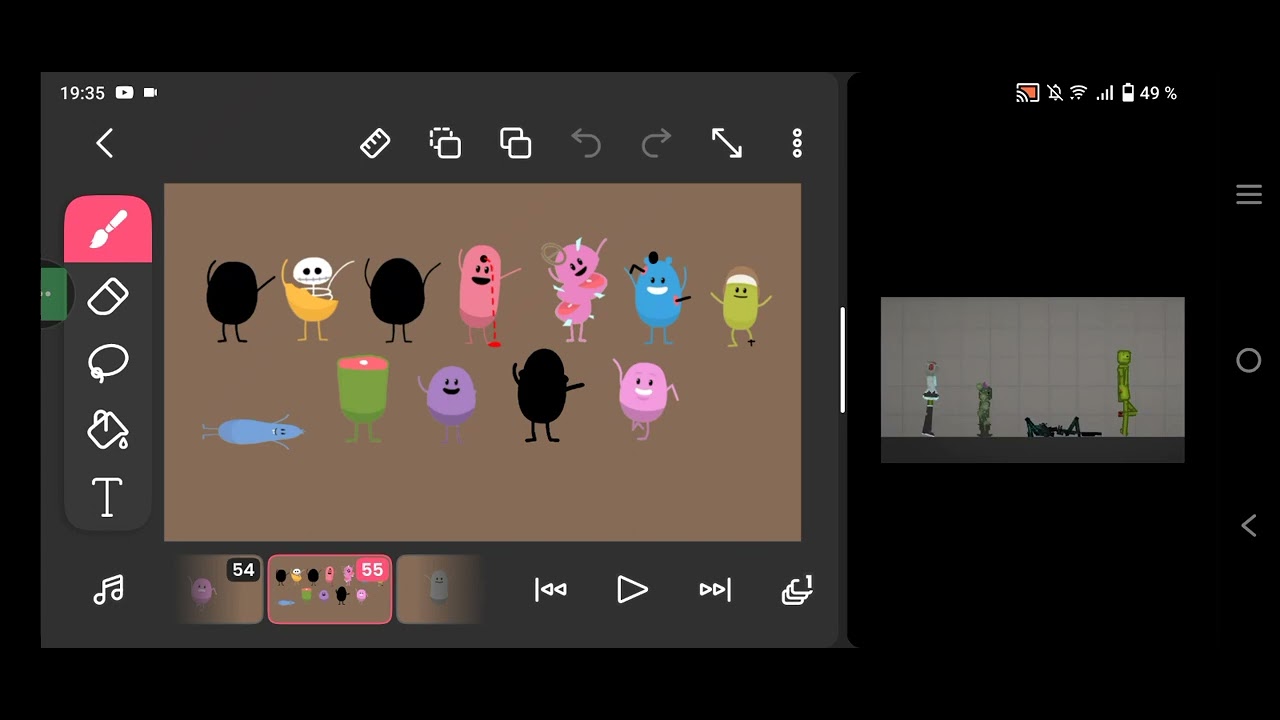
Task: Click the screen recording camera icon
Action: (x=150, y=93)
